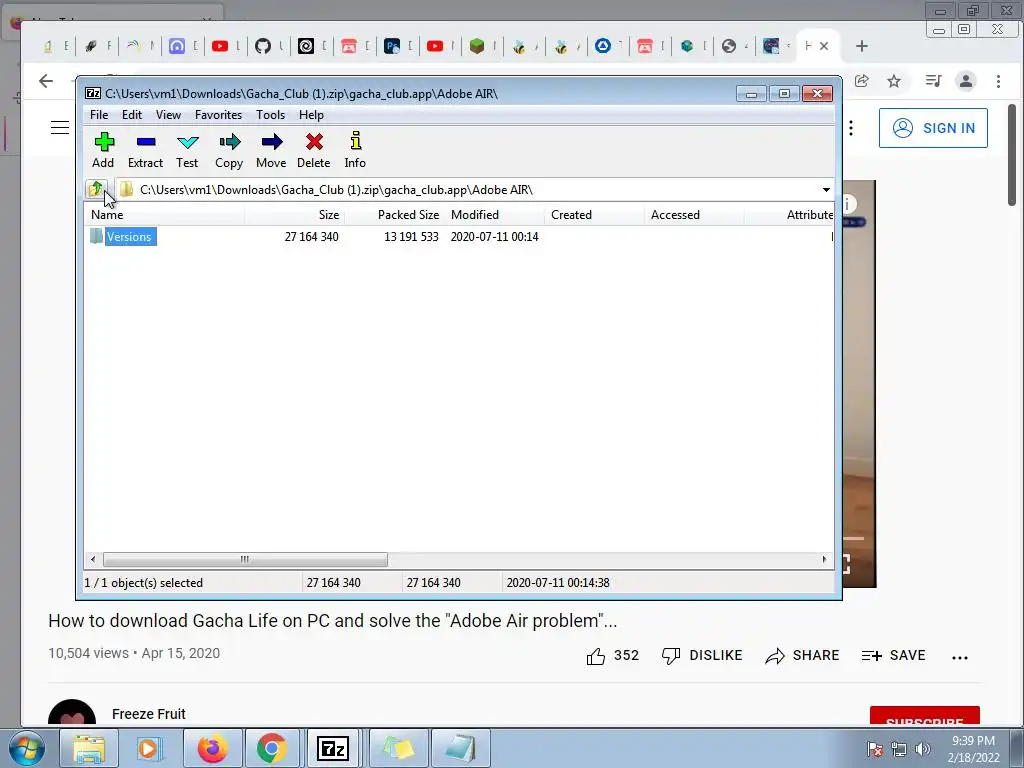This screenshot has width=1024, height=768.
Task: Bookmark this page with the star icon
Action: pos(894,81)
